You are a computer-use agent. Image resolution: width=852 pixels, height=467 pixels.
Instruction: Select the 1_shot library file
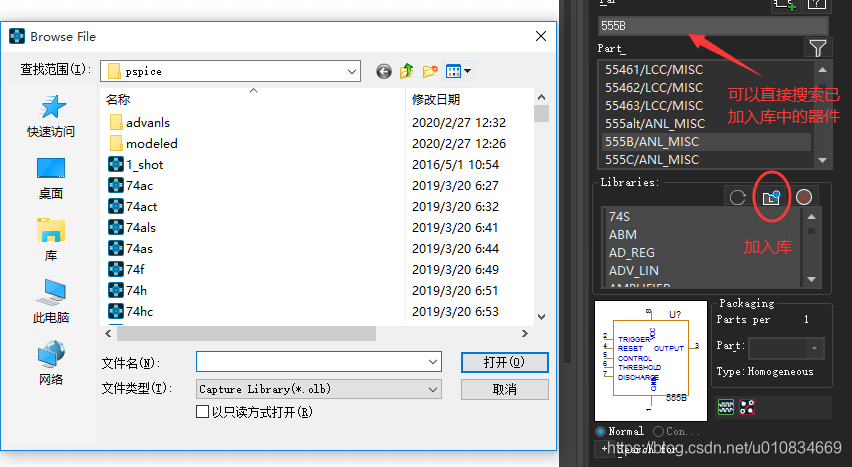pos(136,165)
